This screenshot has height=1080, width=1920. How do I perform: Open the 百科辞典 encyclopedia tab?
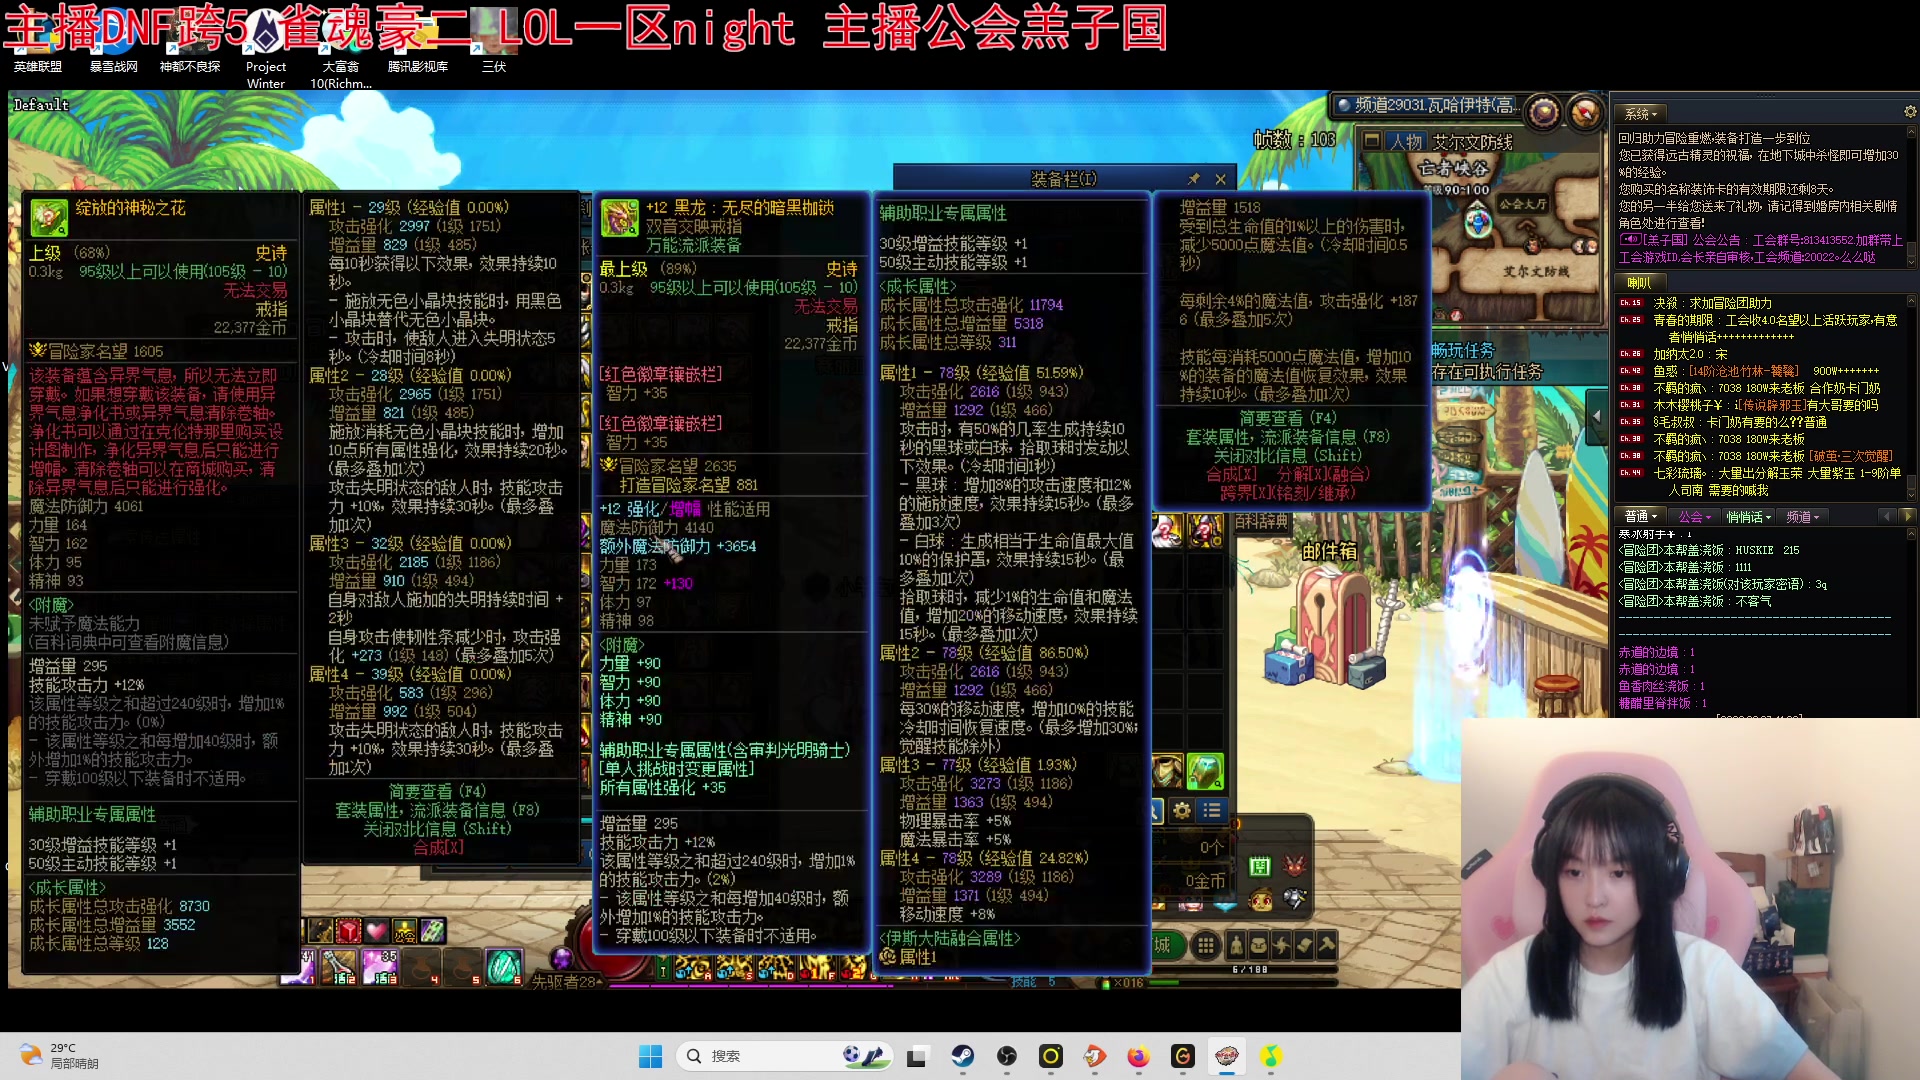click(1262, 522)
